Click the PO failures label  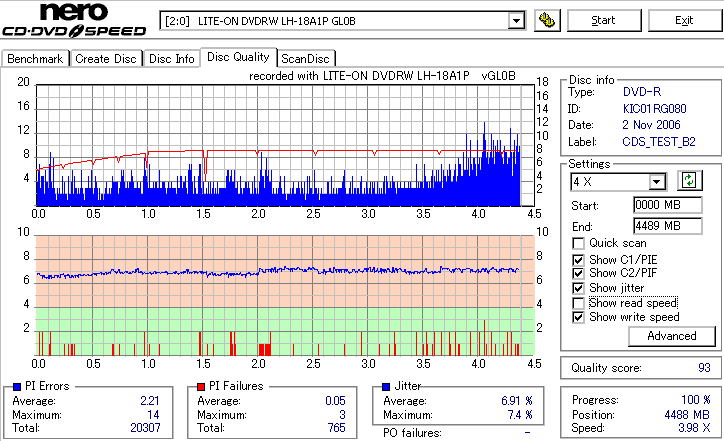[x=412, y=433]
